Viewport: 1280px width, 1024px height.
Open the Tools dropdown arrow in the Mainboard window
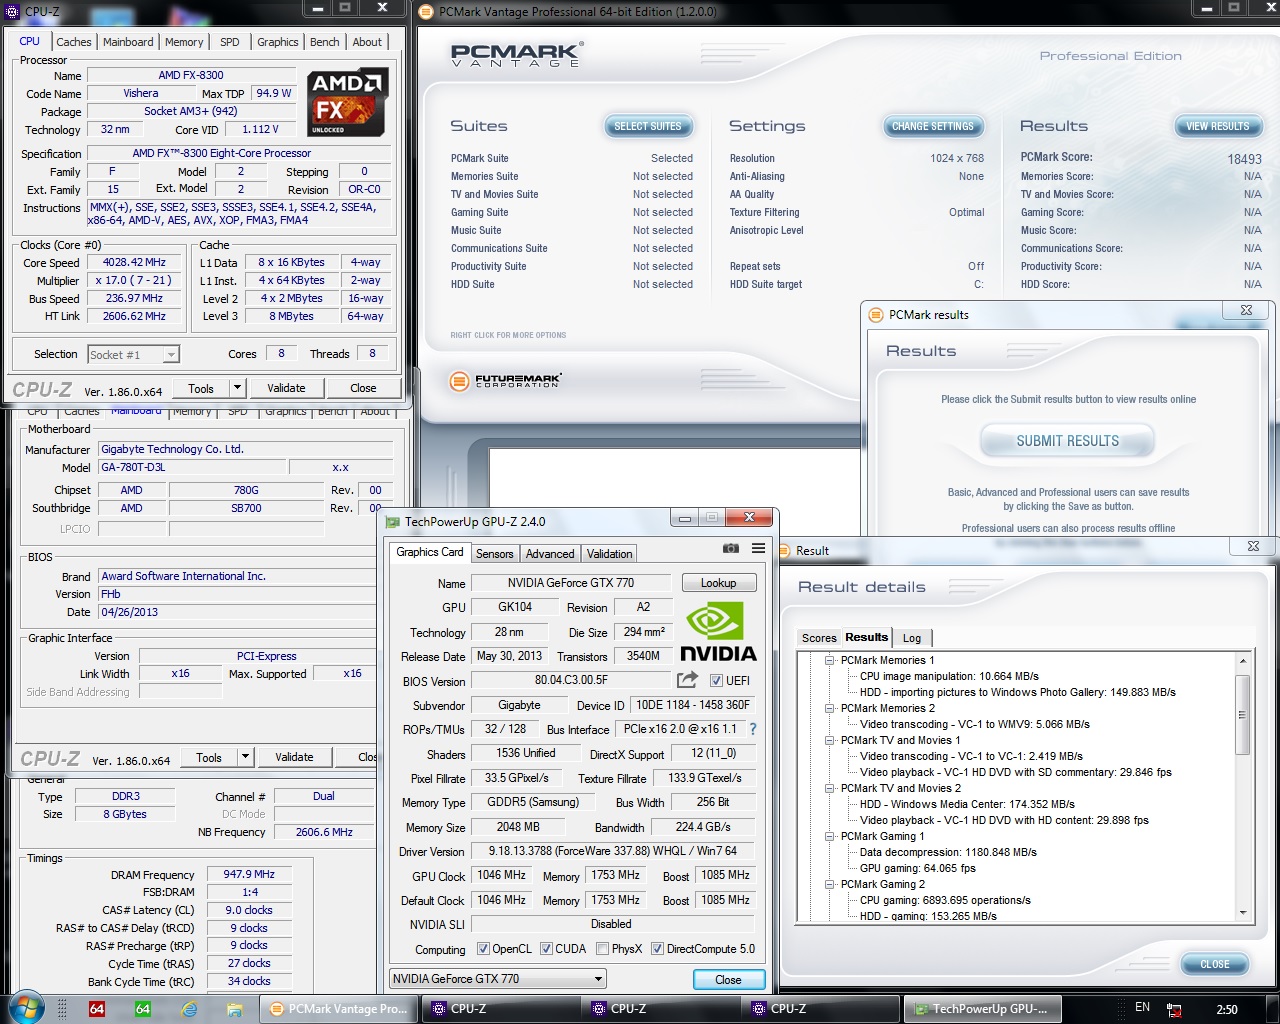245,757
